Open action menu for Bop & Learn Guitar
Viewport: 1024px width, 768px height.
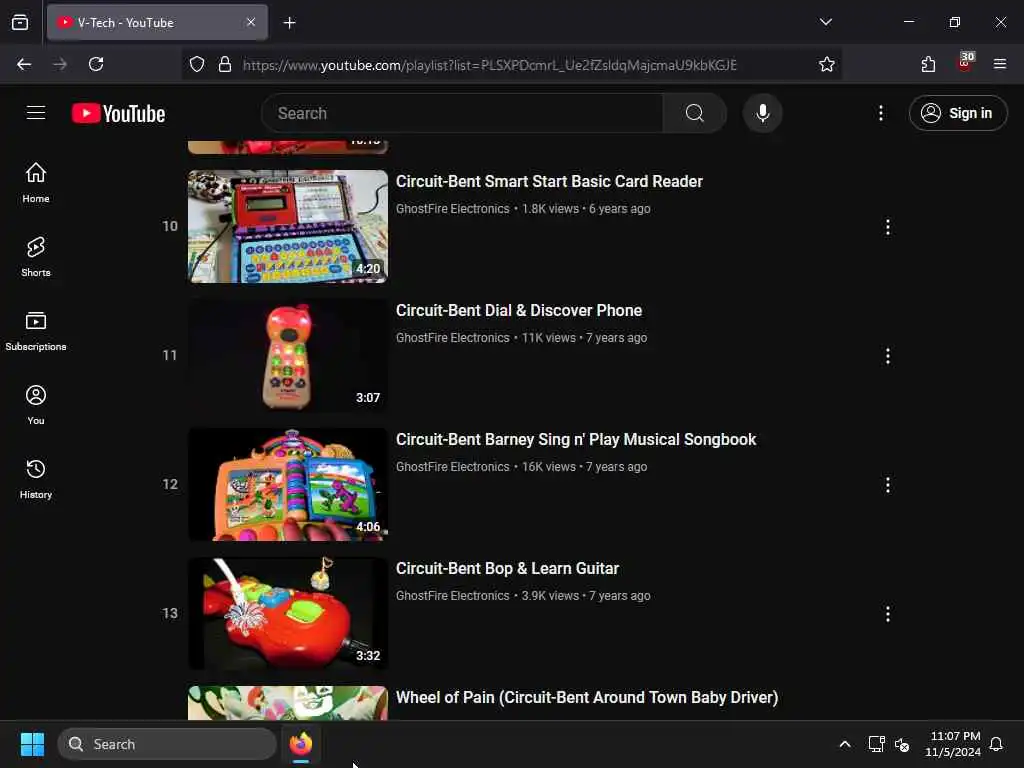coord(887,614)
